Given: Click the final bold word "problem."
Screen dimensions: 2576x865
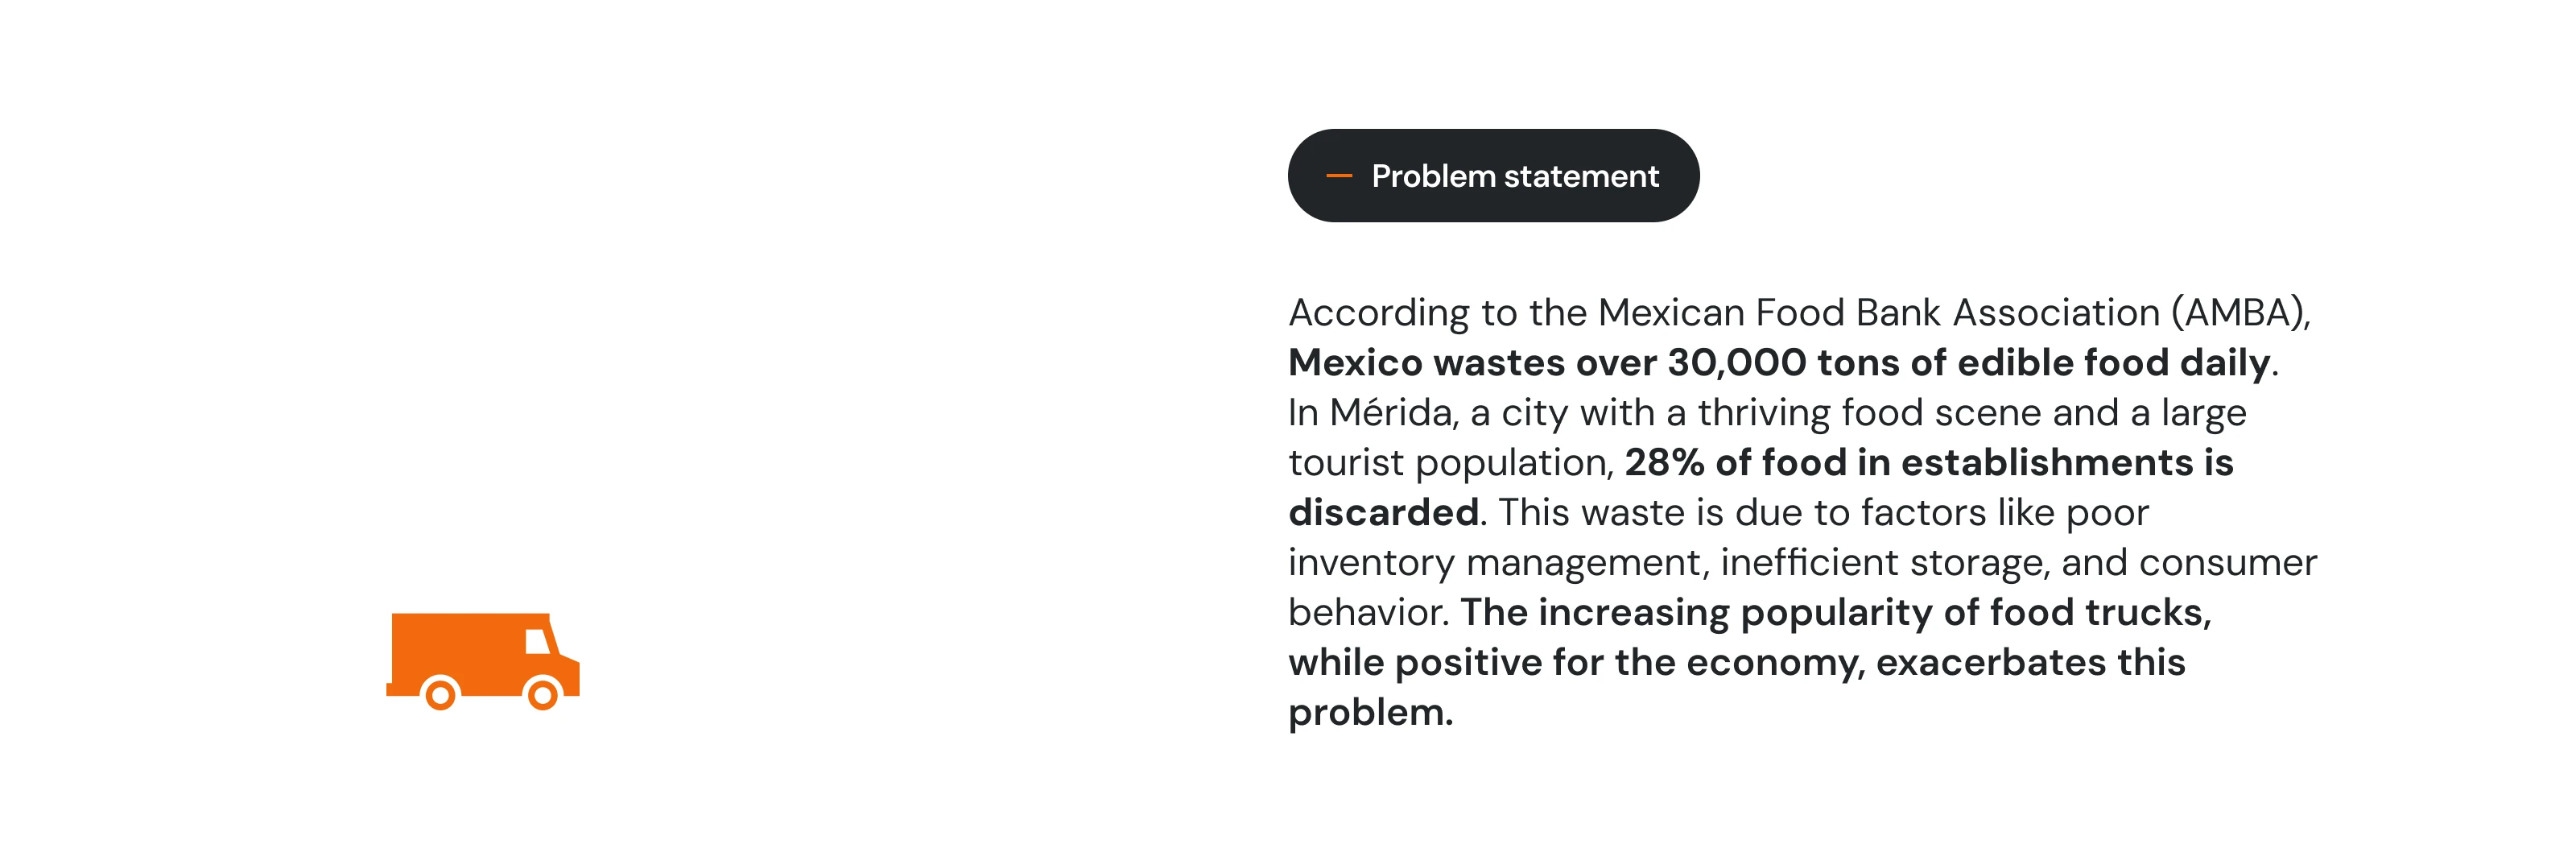Looking at the screenshot, I should tap(1370, 712).
